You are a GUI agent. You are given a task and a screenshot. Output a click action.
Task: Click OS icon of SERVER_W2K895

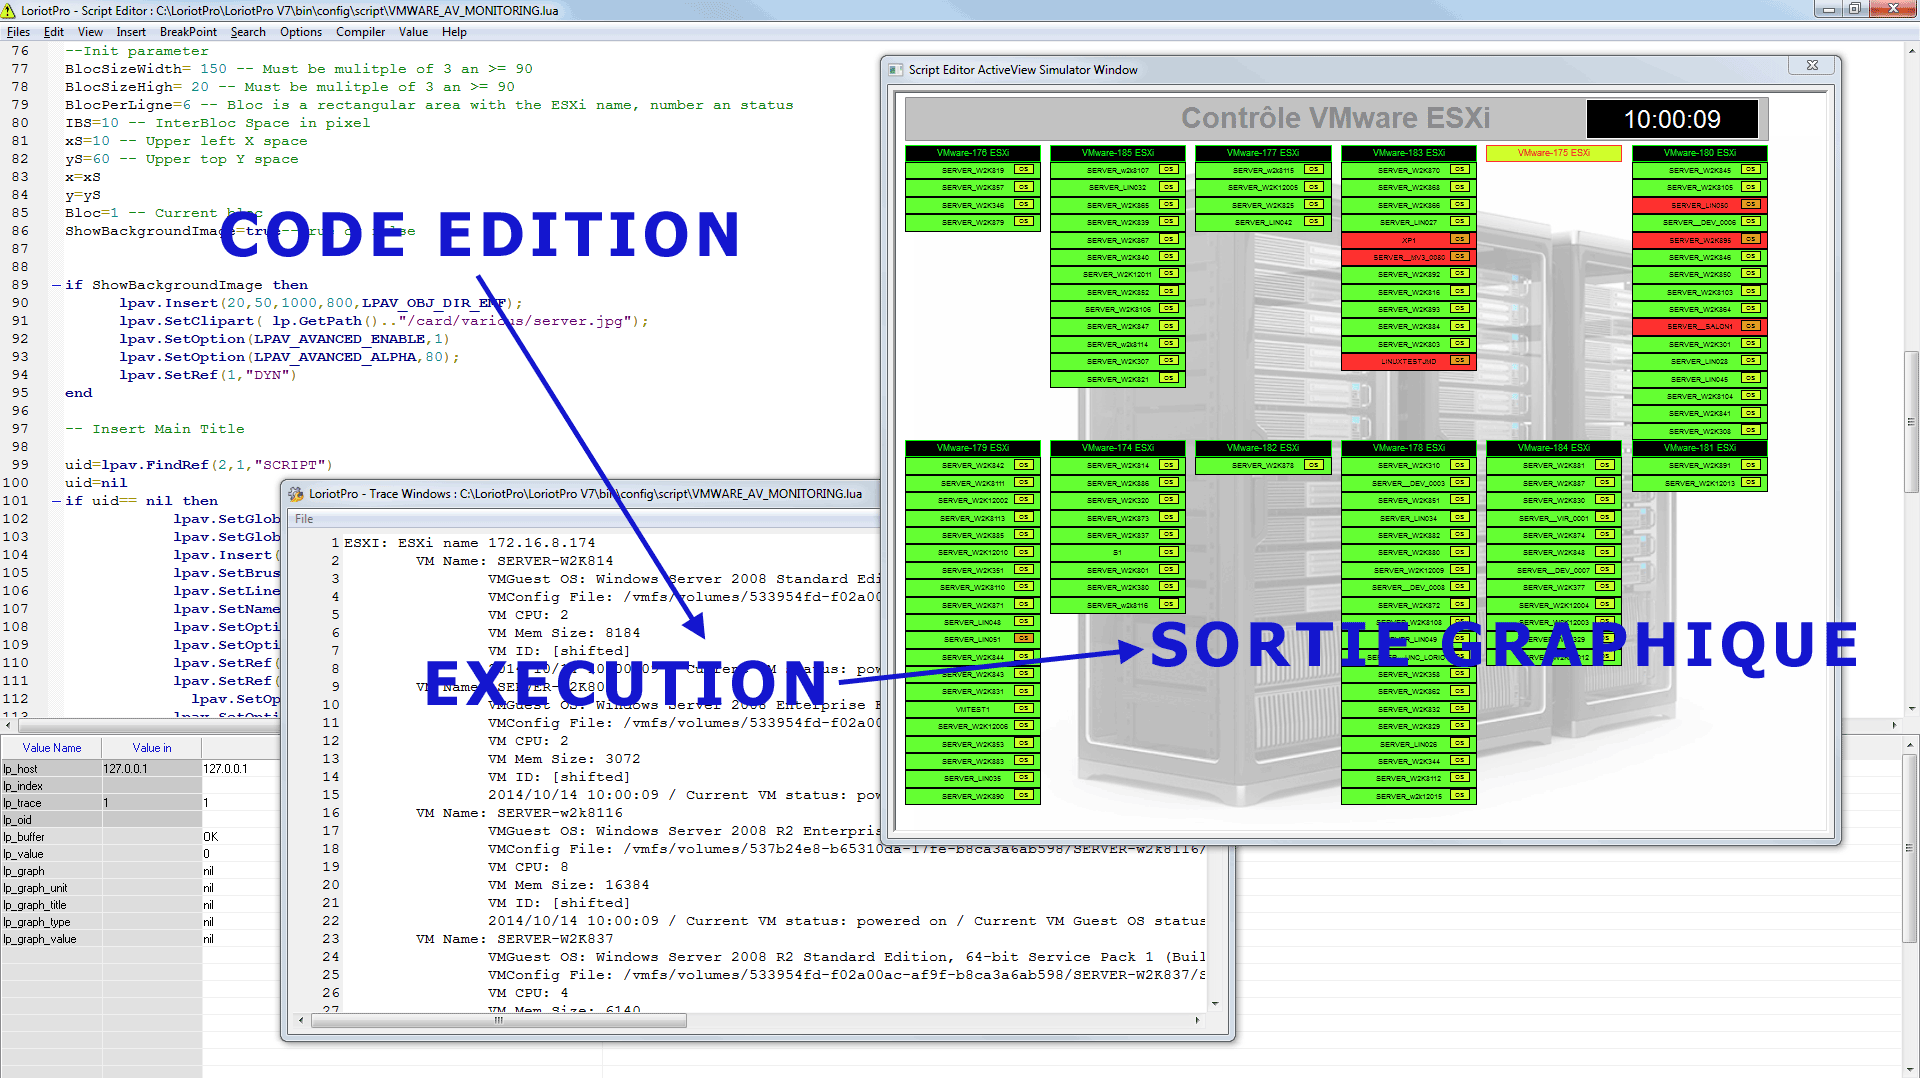1750,240
